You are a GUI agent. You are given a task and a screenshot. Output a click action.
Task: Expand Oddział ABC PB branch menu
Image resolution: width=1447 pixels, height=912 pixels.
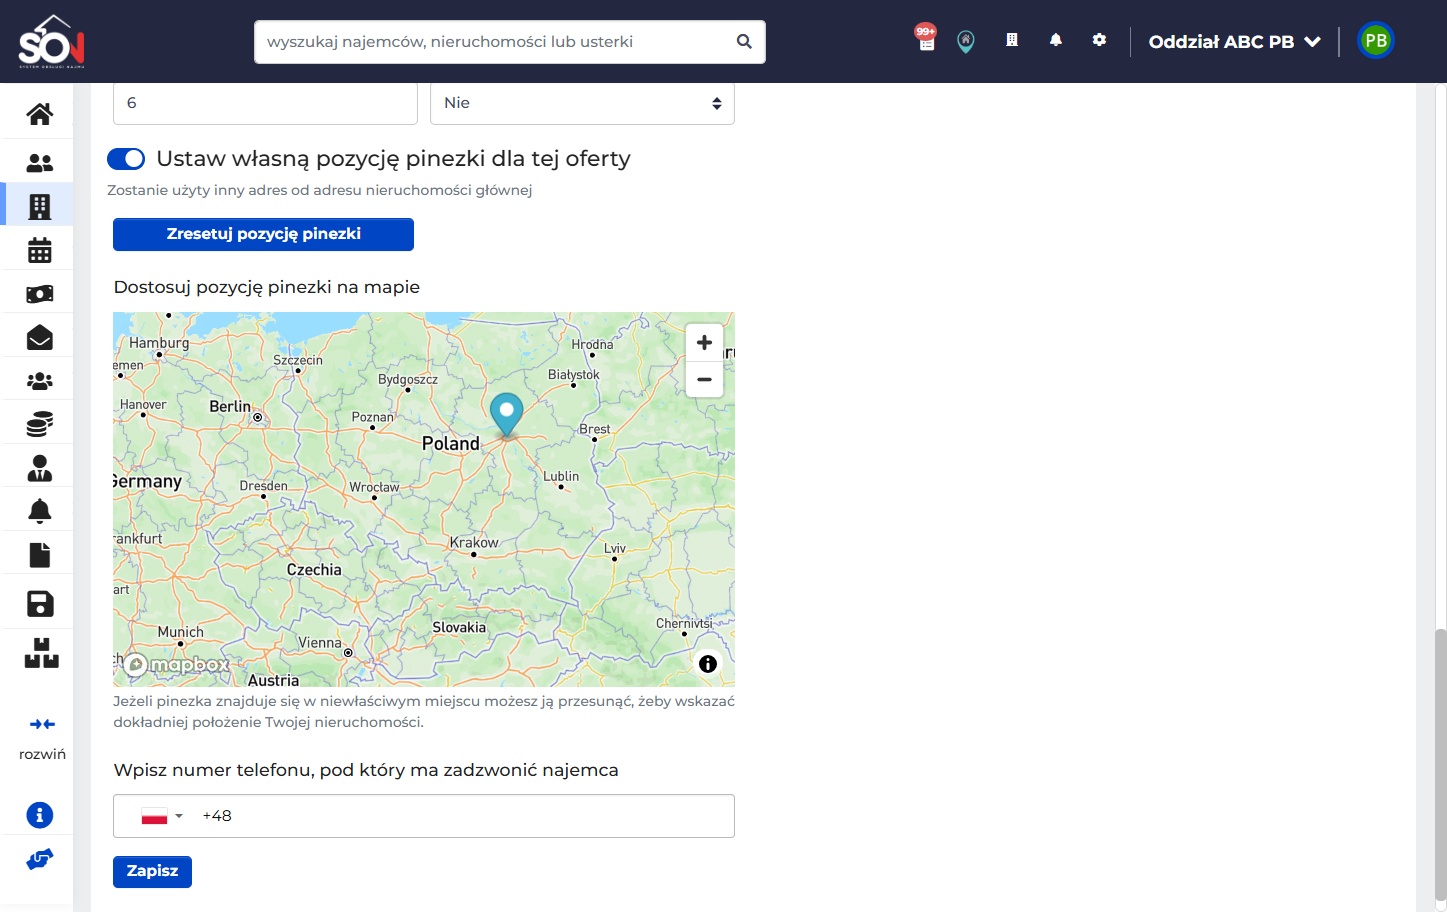[1234, 42]
